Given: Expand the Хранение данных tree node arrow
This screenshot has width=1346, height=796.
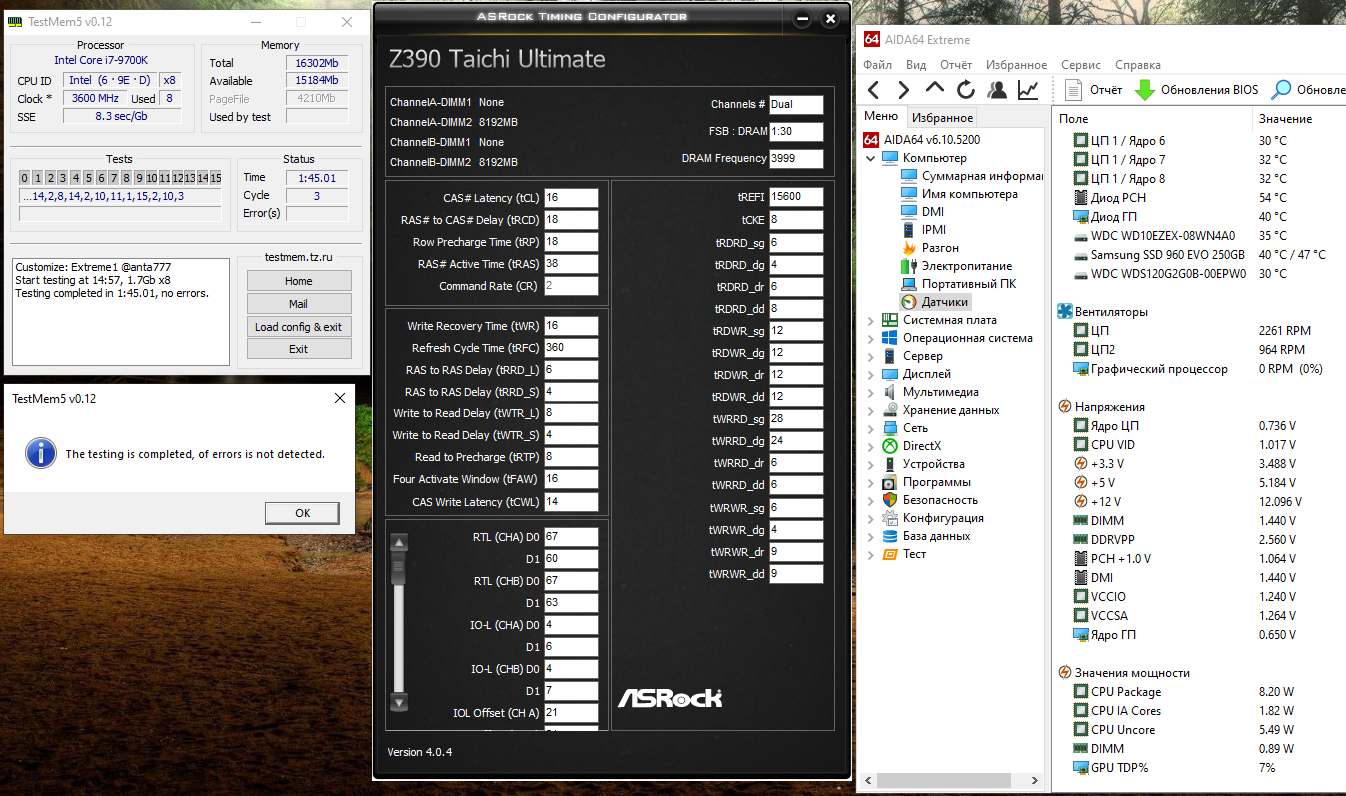Looking at the screenshot, I should (871, 410).
